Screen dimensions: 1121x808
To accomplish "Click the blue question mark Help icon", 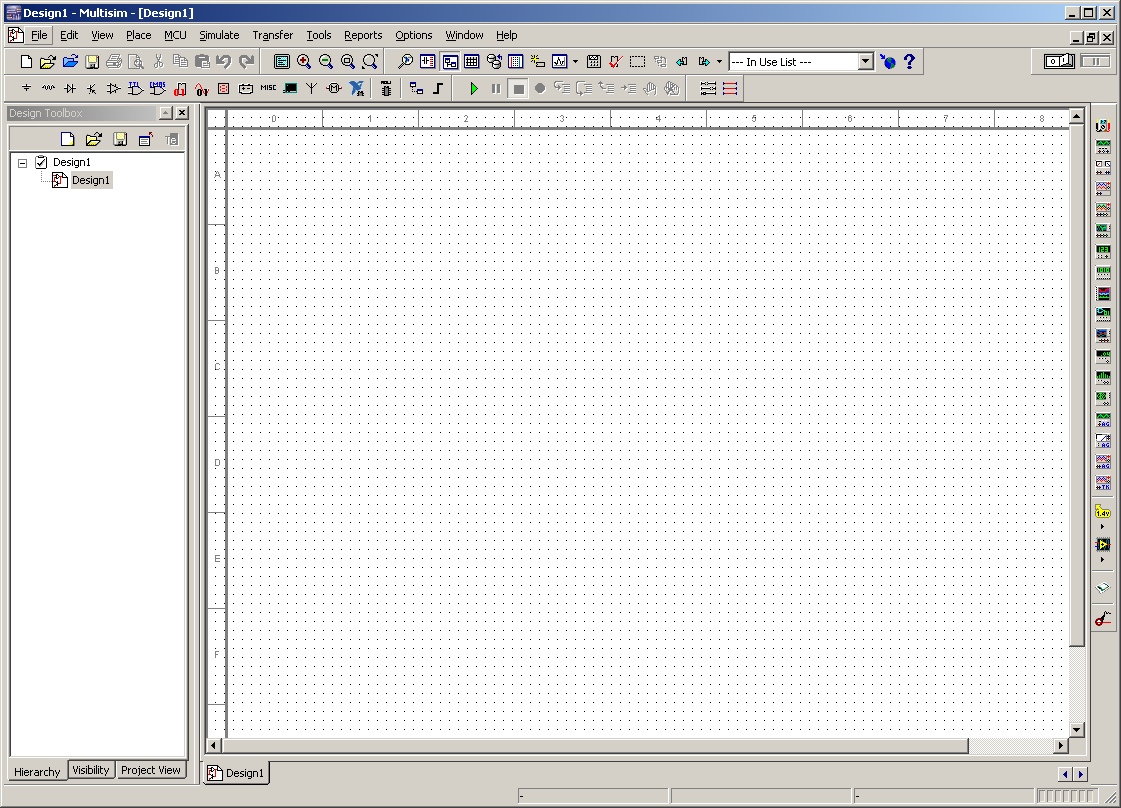I will pyautogui.click(x=909, y=61).
